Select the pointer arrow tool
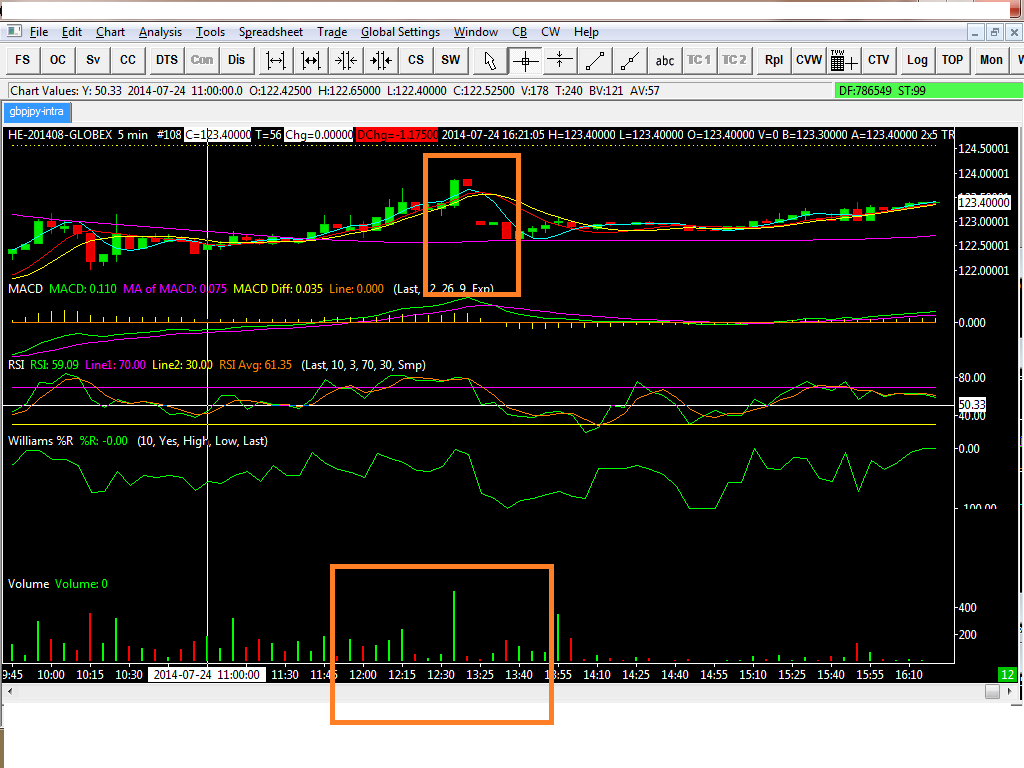The width and height of the screenshot is (1024, 768). (490, 61)
